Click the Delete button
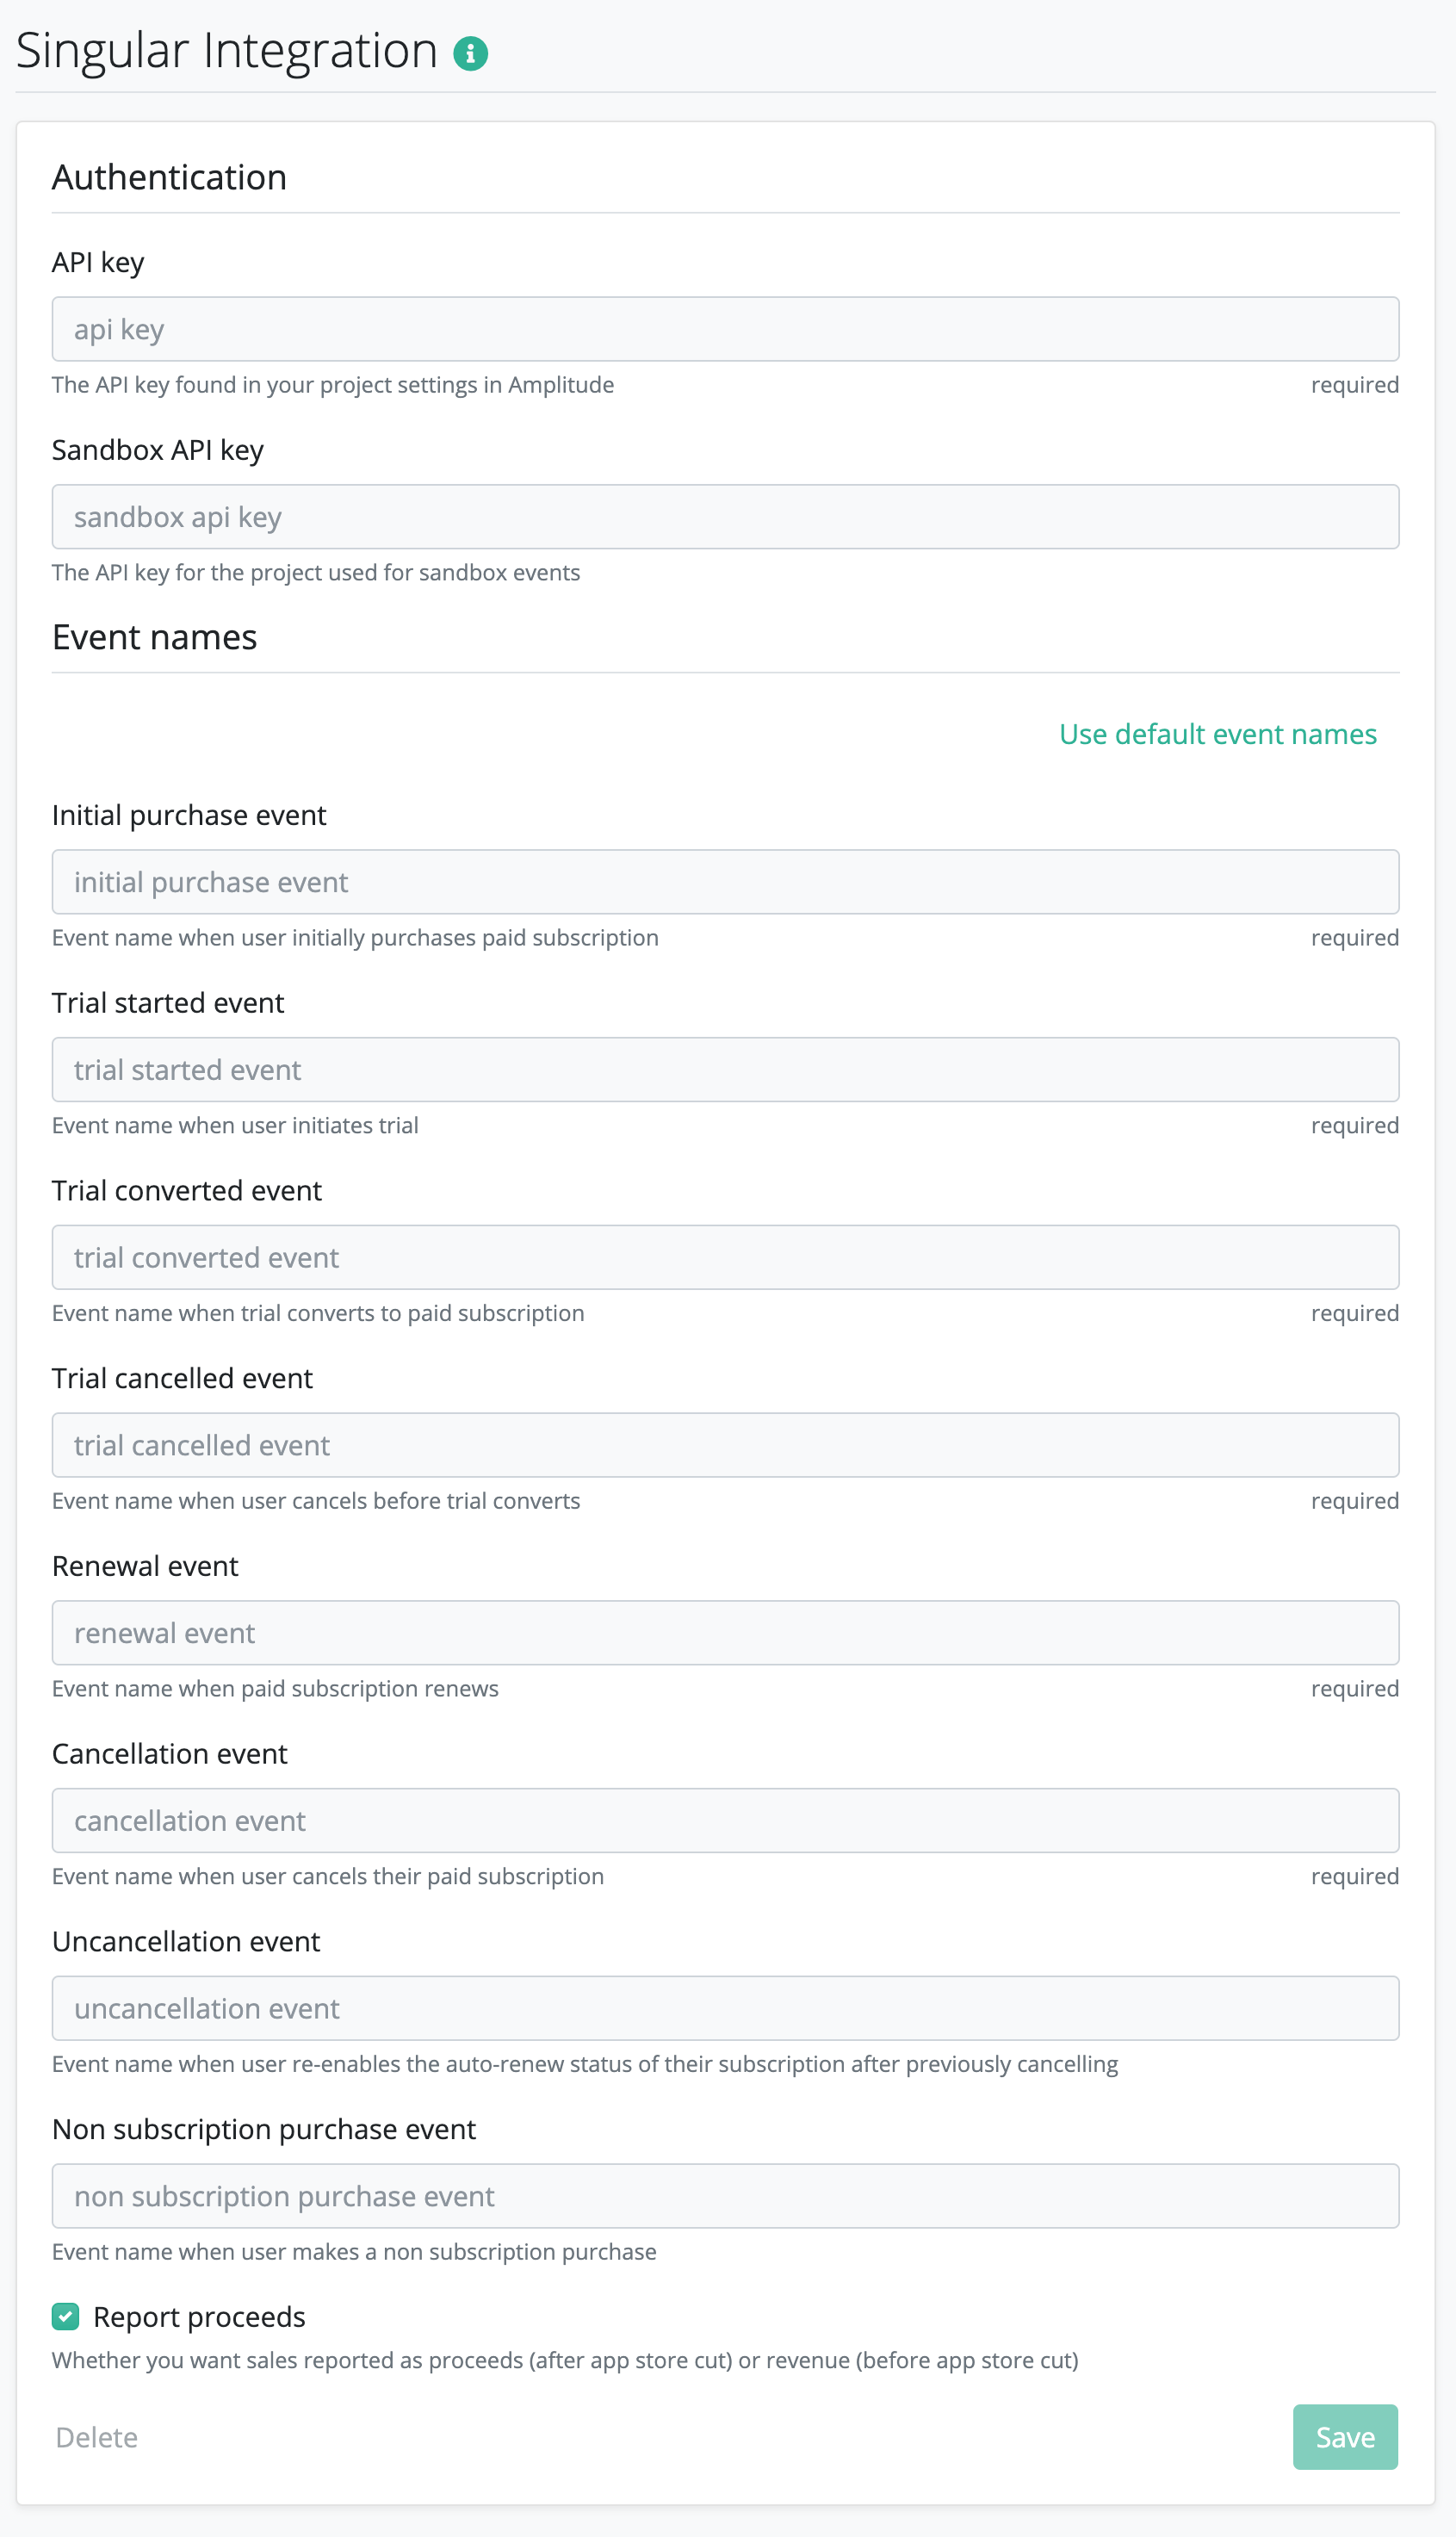Image resolution: width=1456 pixels, height=2537 pixels. (x=97, y=2437)
